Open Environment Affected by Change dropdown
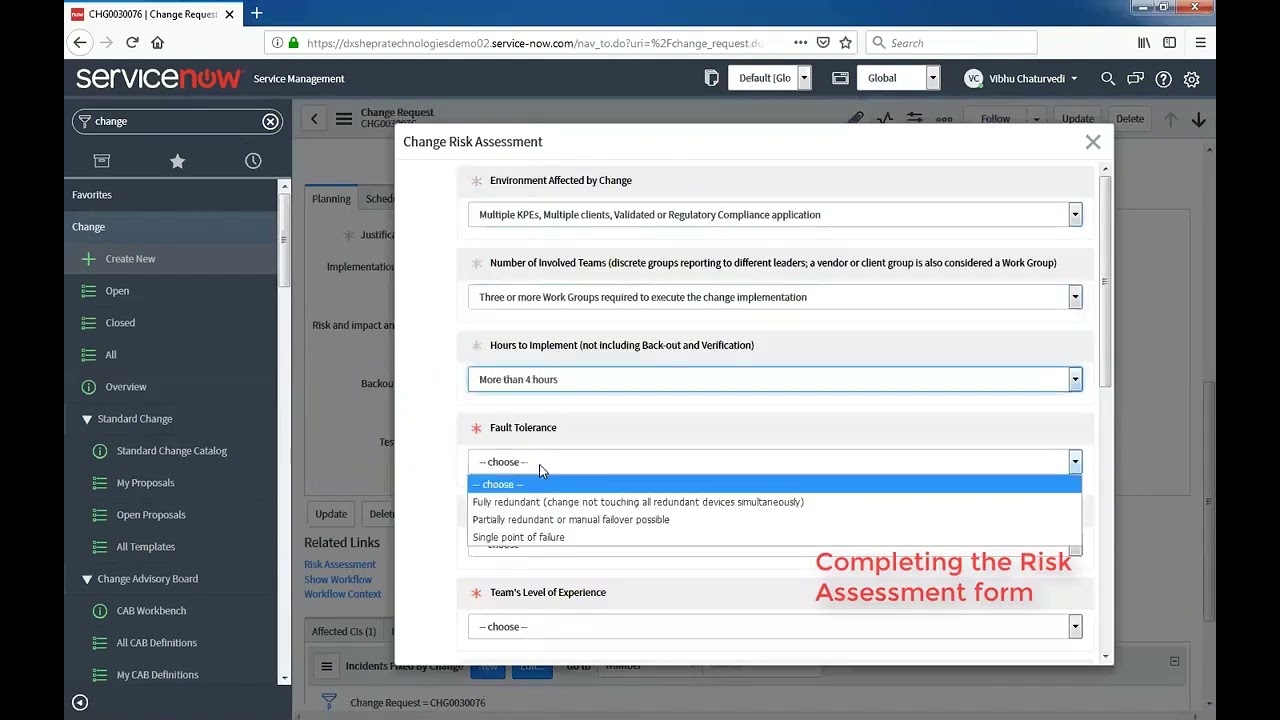 [775, 215]
